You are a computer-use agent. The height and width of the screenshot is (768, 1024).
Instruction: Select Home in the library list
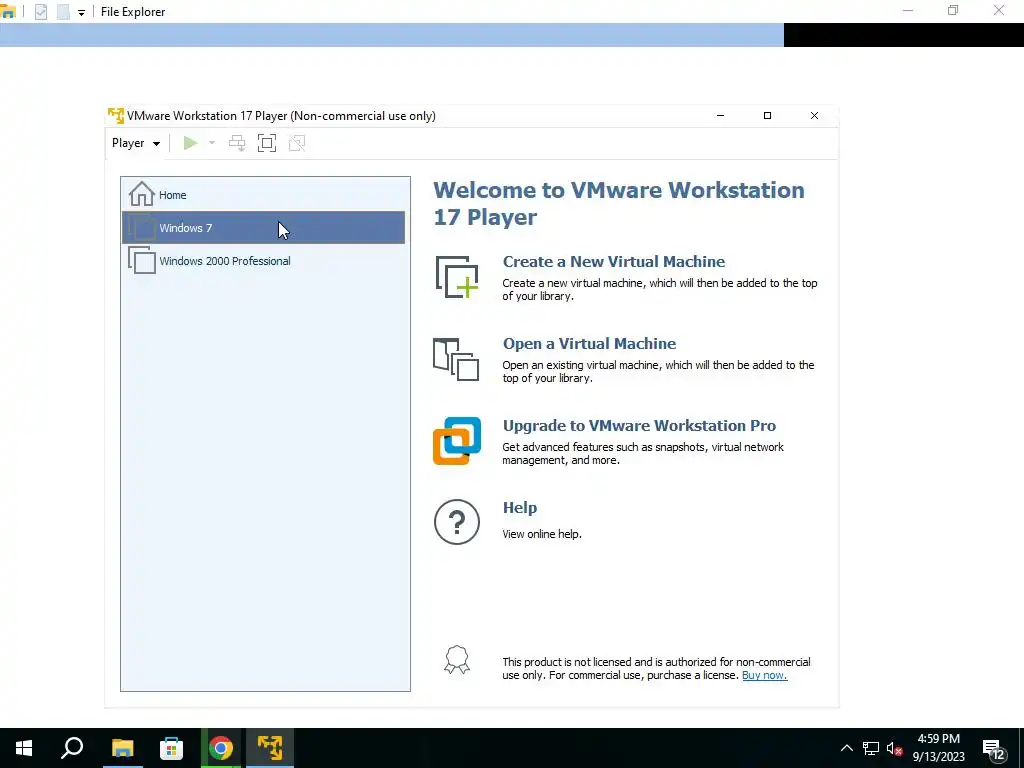tap(263, 195)
